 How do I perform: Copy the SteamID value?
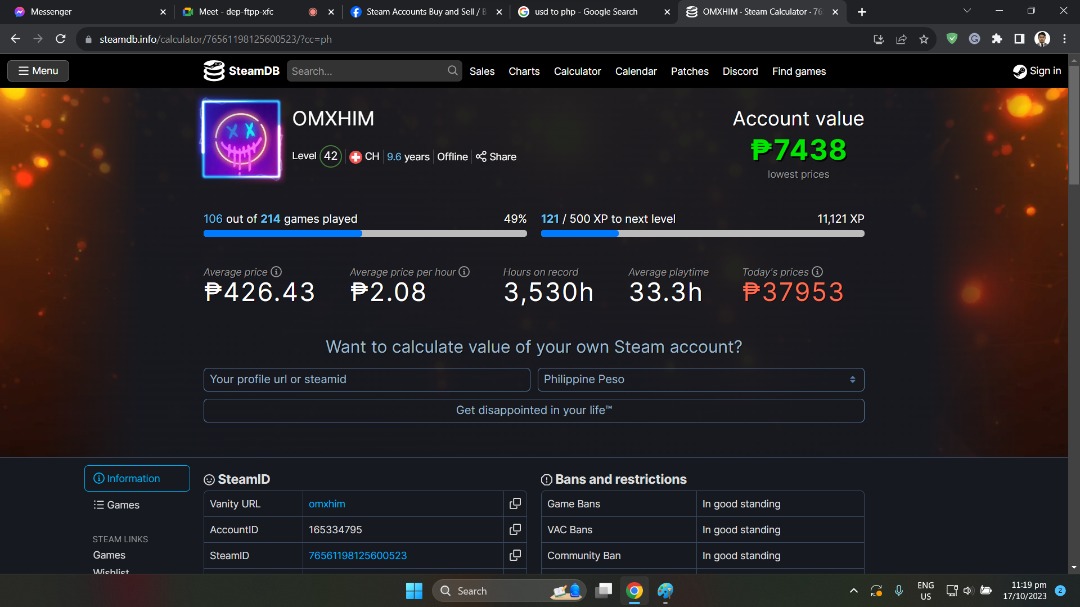click(x=515, y=555)
